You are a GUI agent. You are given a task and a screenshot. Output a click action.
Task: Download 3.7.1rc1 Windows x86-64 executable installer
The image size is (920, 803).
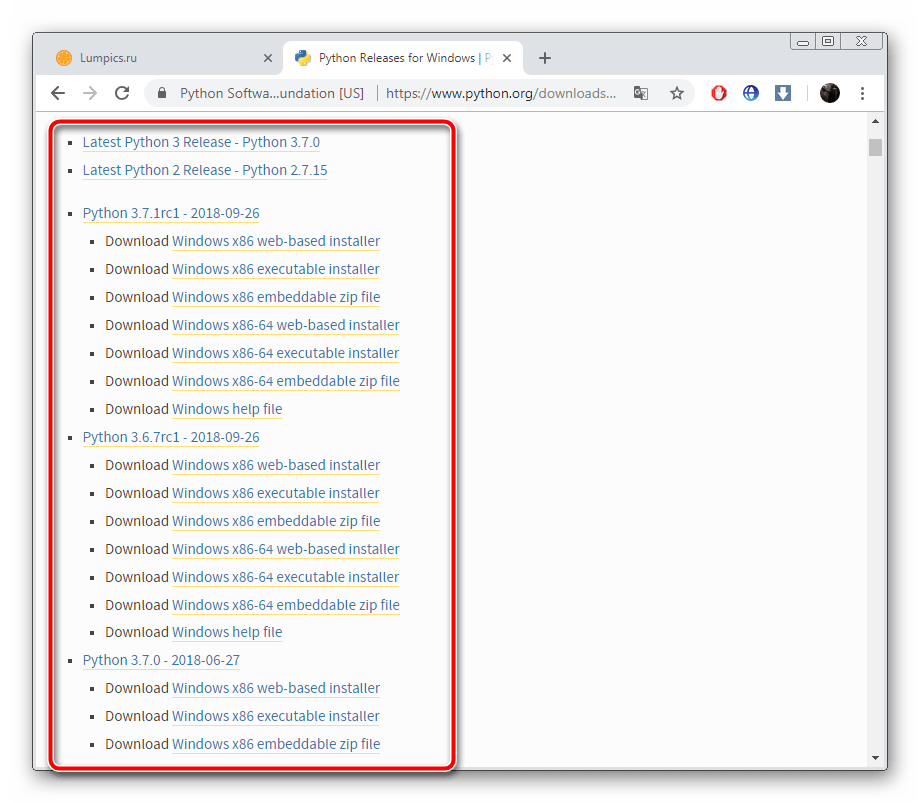pyautogui.click(x=285, y=354)
